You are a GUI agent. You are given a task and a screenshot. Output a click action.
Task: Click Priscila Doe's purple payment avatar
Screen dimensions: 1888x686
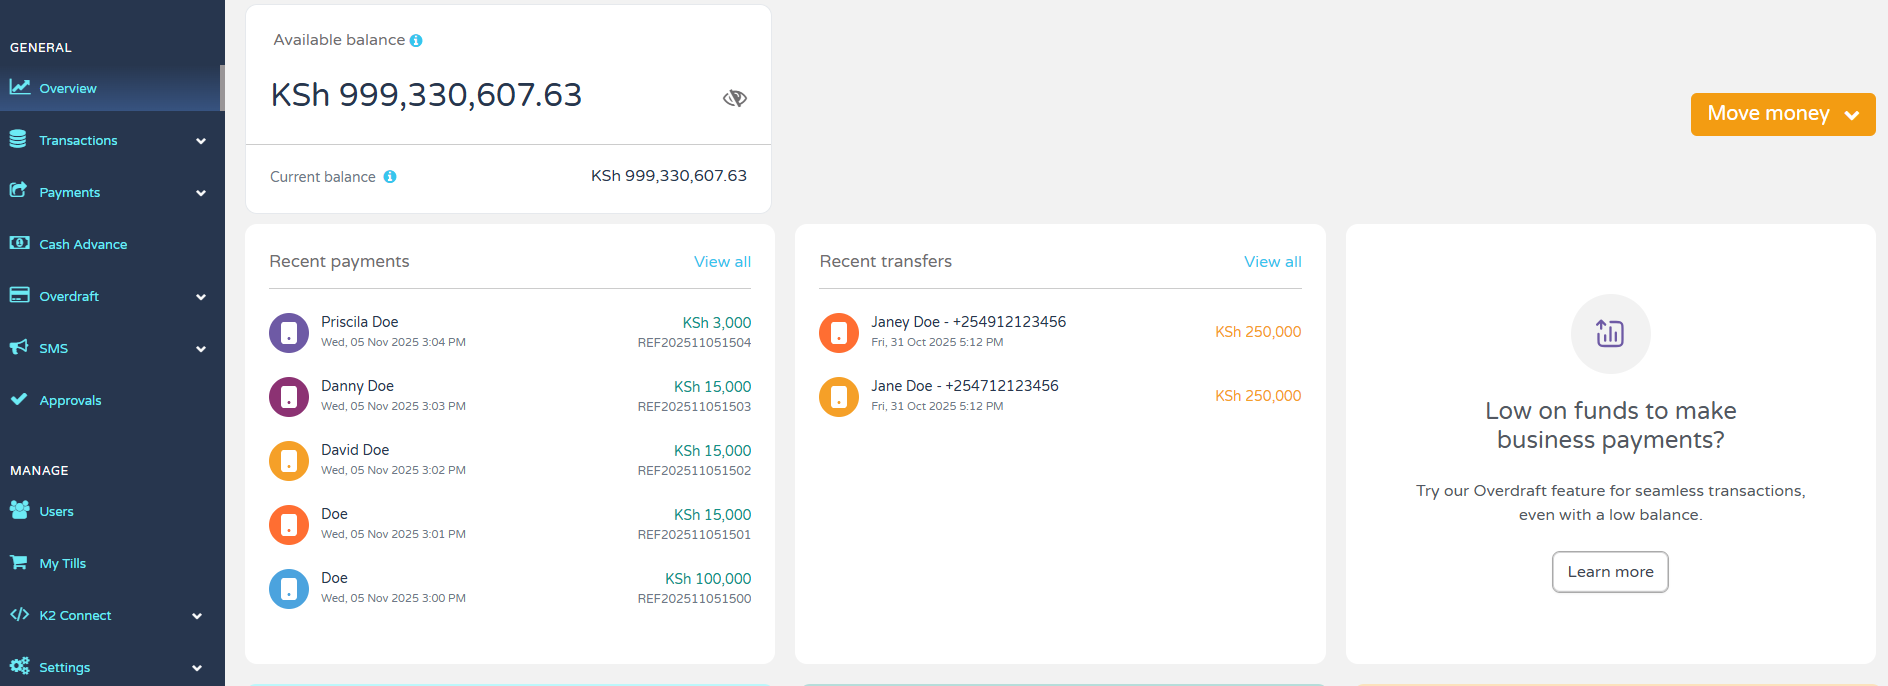pos(289,333)
